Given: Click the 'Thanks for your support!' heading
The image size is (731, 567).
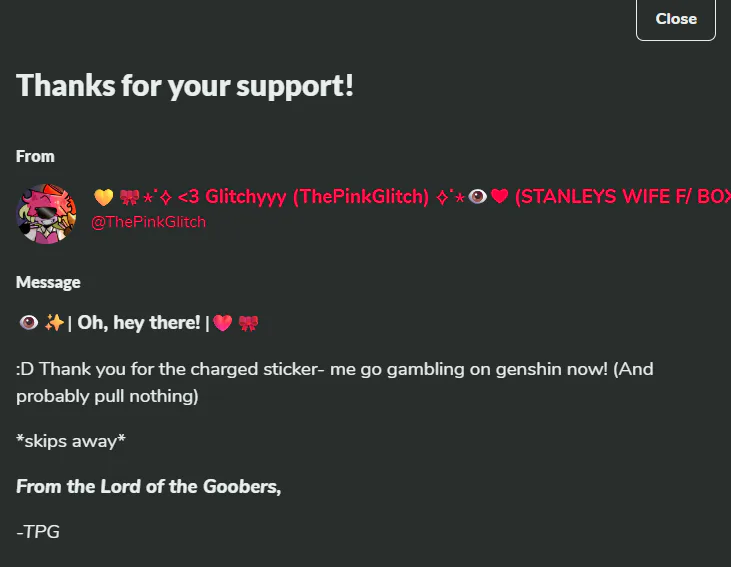Looking at the screenshot, I should [x=185, y=86].
